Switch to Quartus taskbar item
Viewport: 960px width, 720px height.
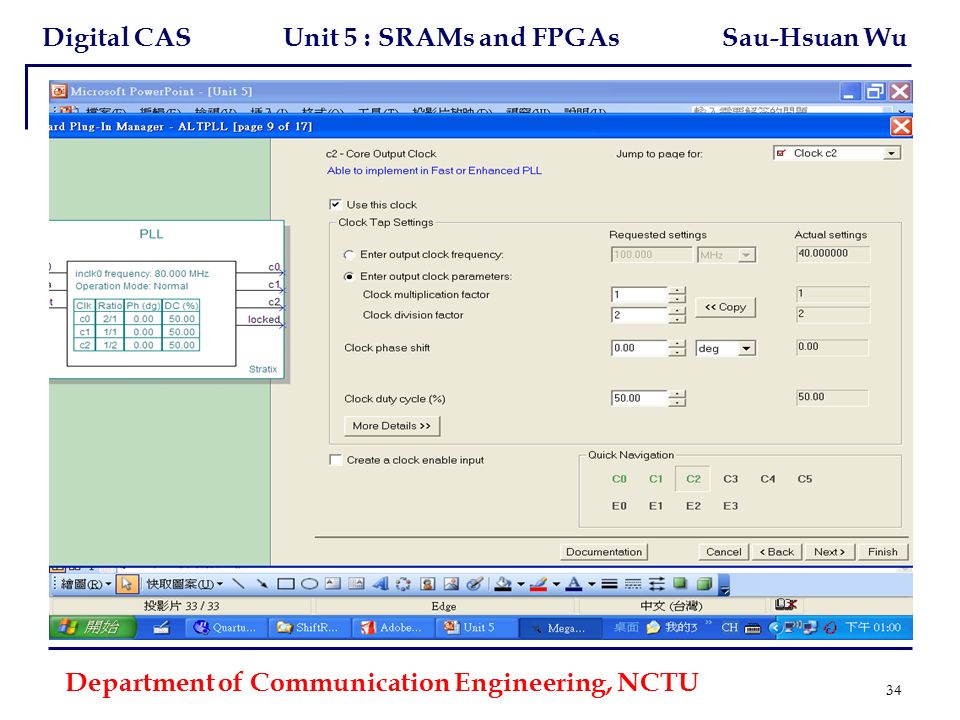click(225, 628)
